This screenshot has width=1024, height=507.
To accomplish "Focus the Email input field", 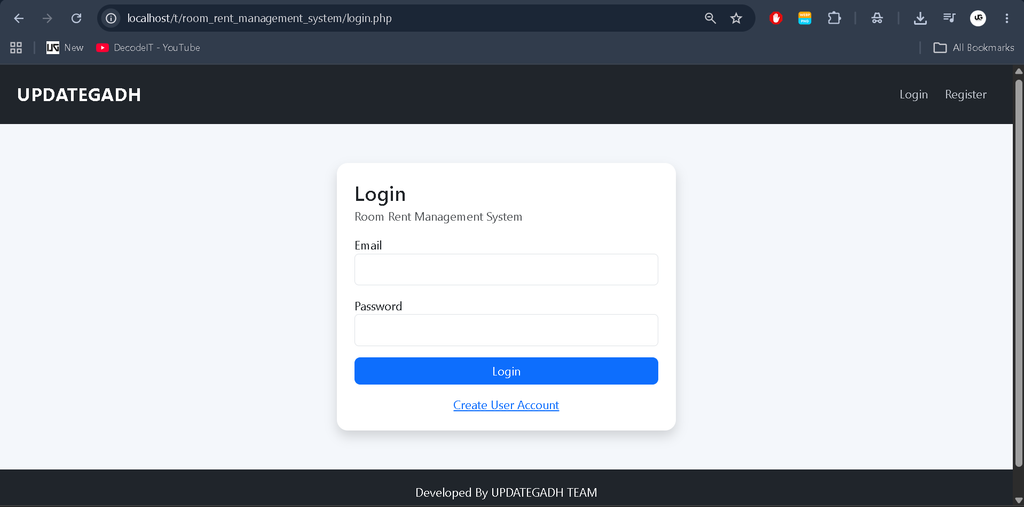I will tap(506, 270).
